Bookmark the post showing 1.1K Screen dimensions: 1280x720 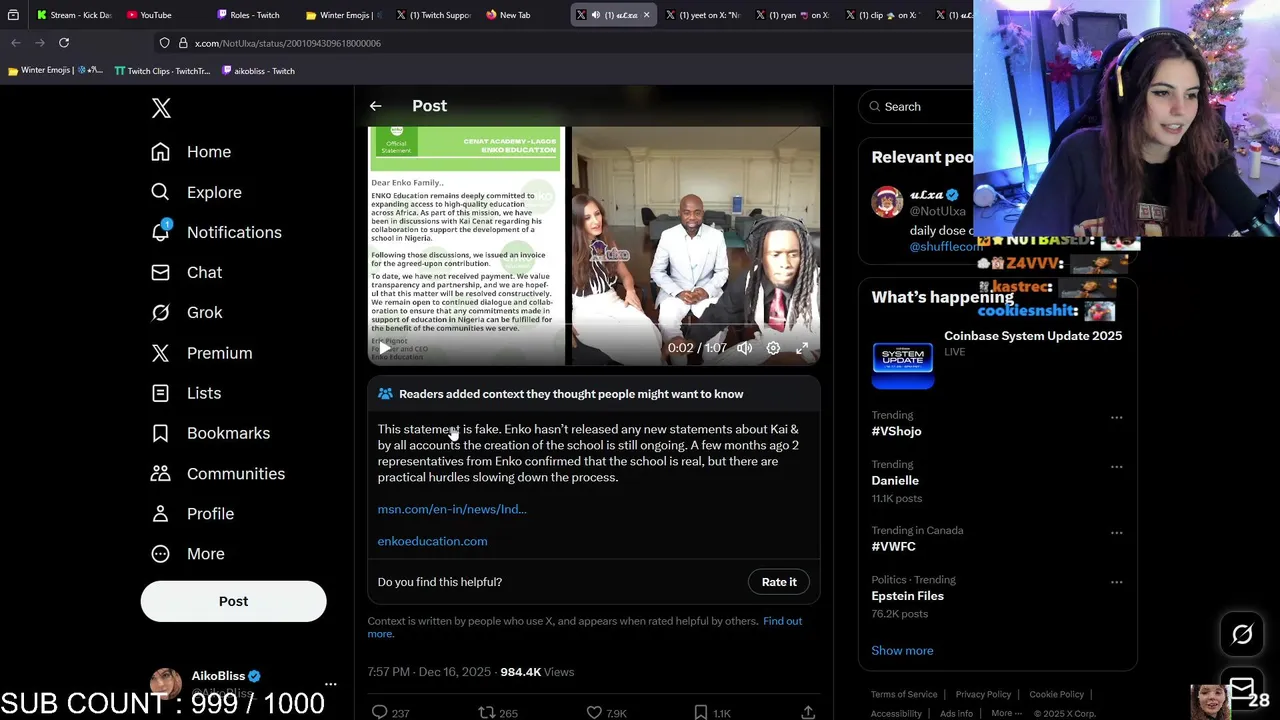(x=713, y=713)
